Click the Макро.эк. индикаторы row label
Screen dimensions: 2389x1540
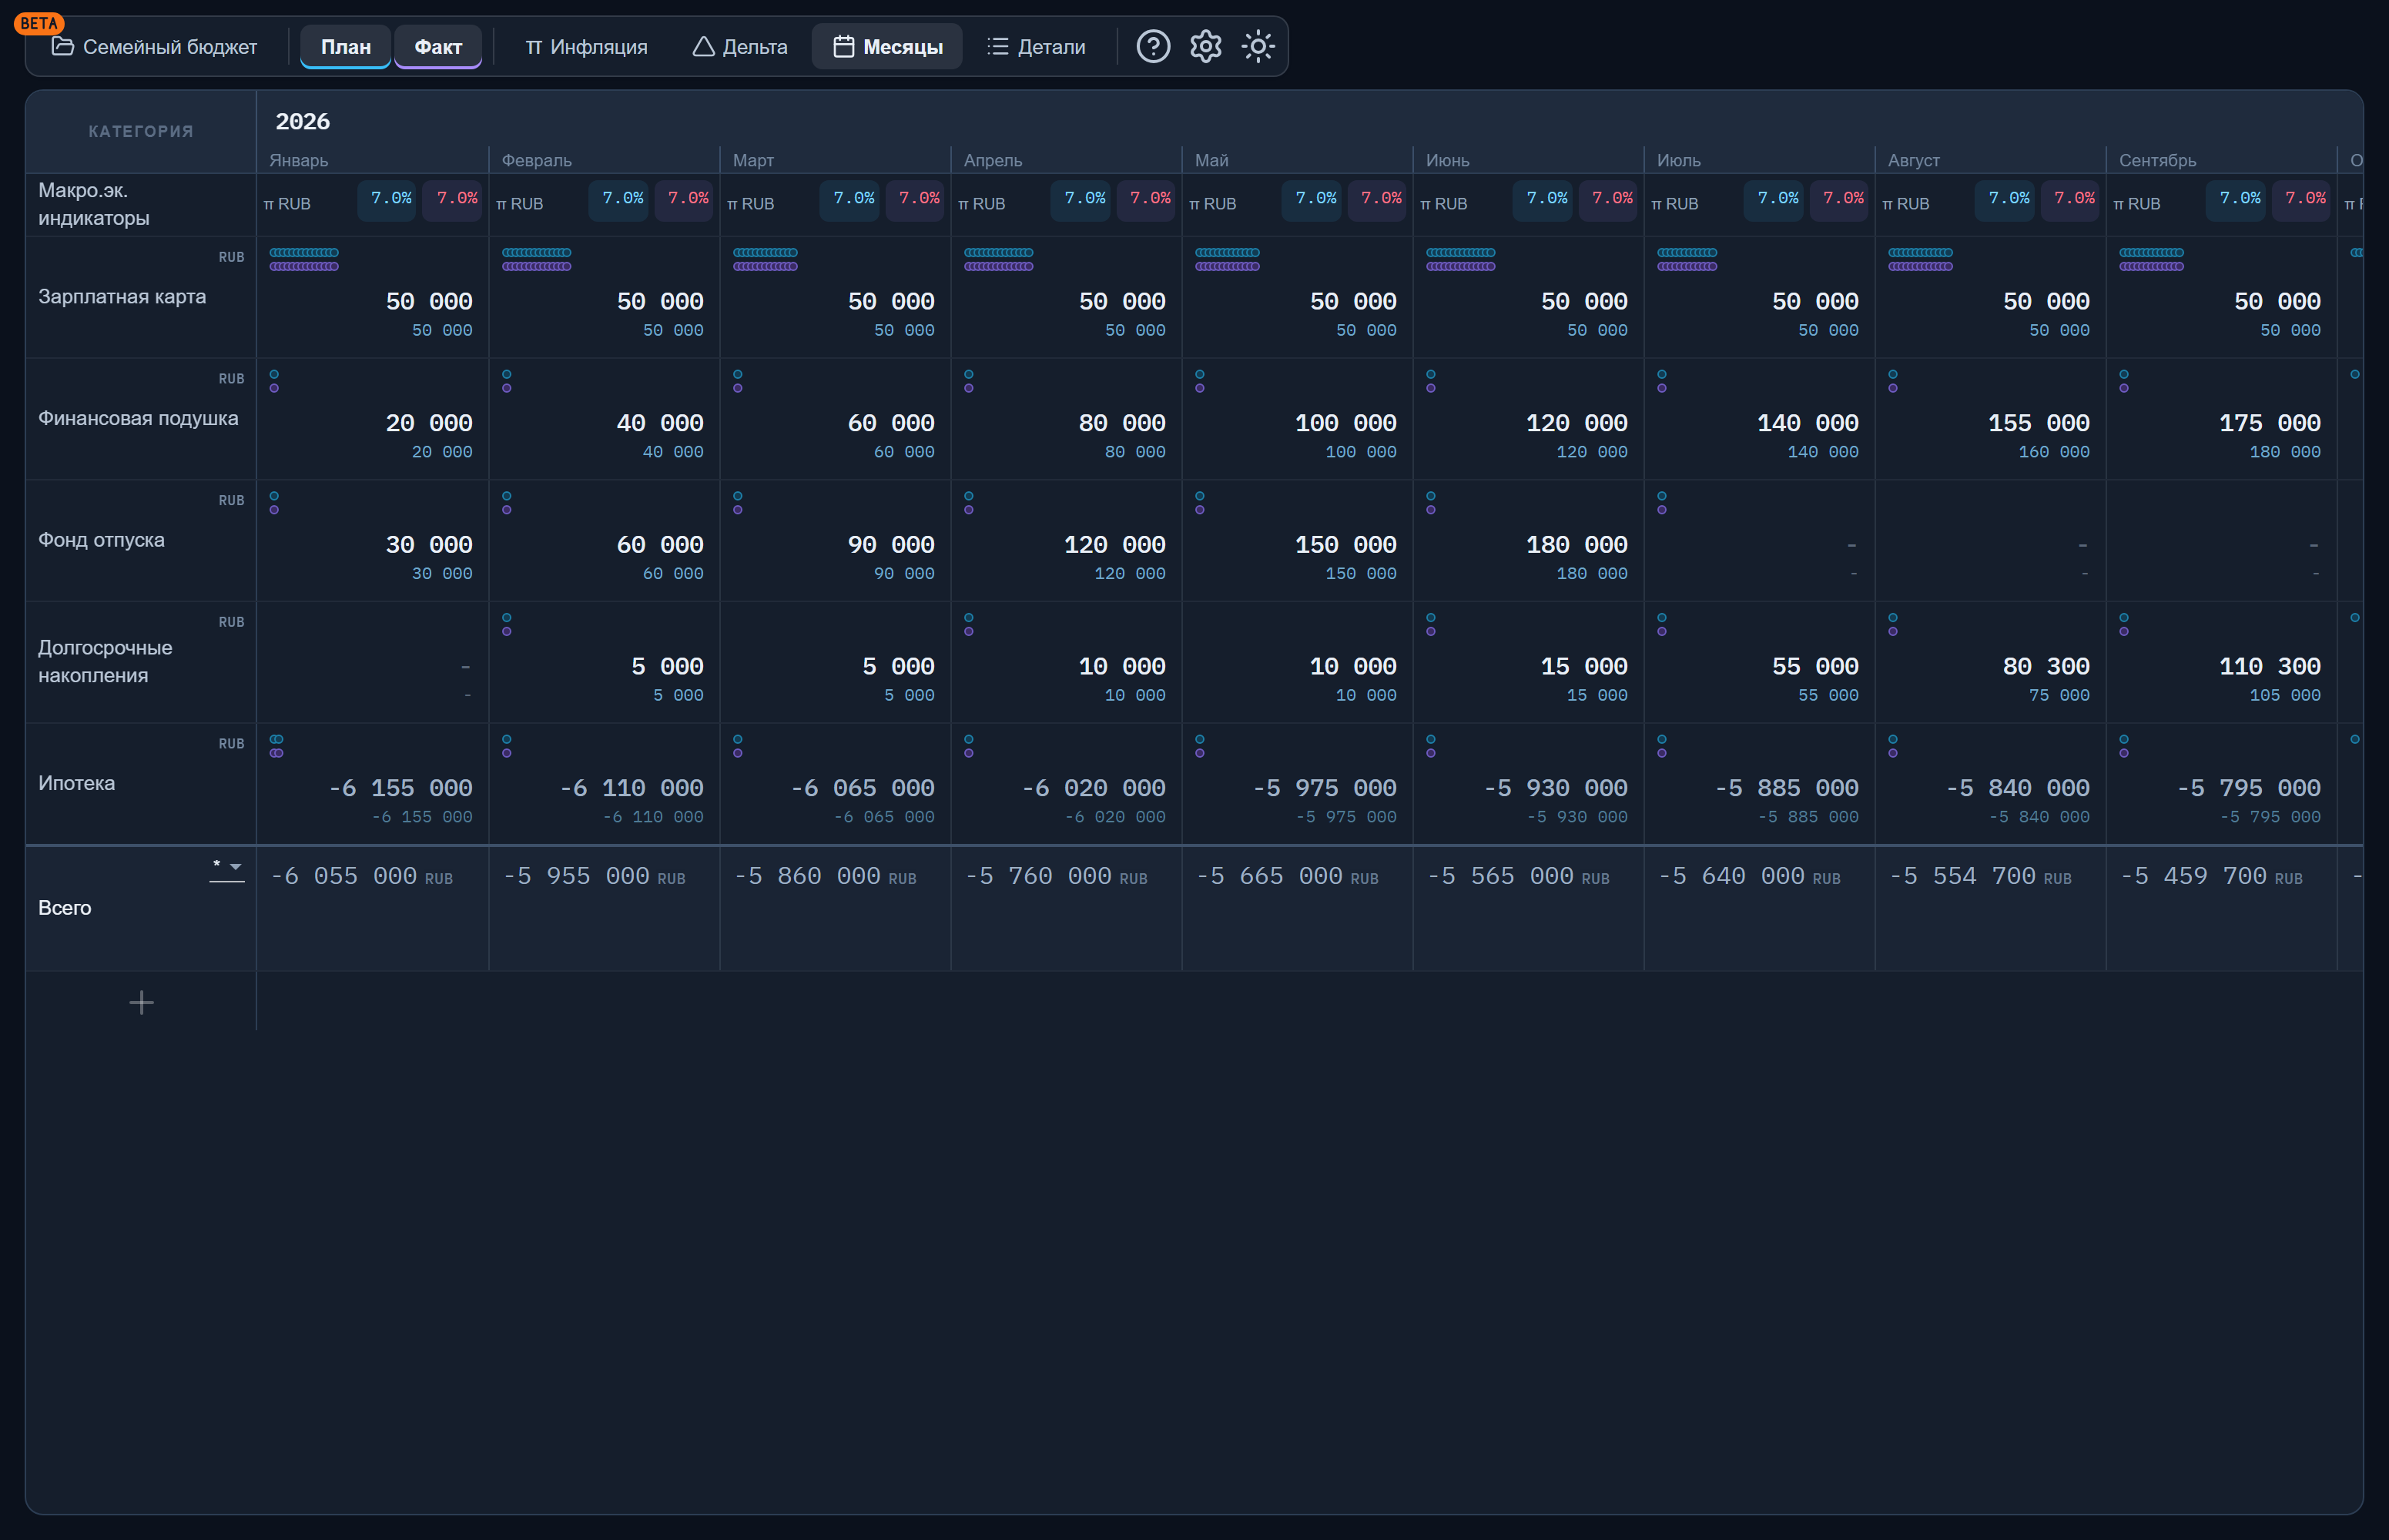pyautogui.click(x=93, y=204)
